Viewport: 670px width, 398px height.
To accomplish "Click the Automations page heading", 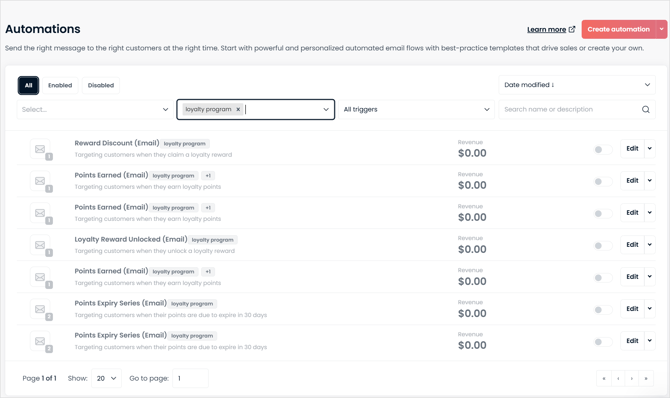I will [43, 29].
